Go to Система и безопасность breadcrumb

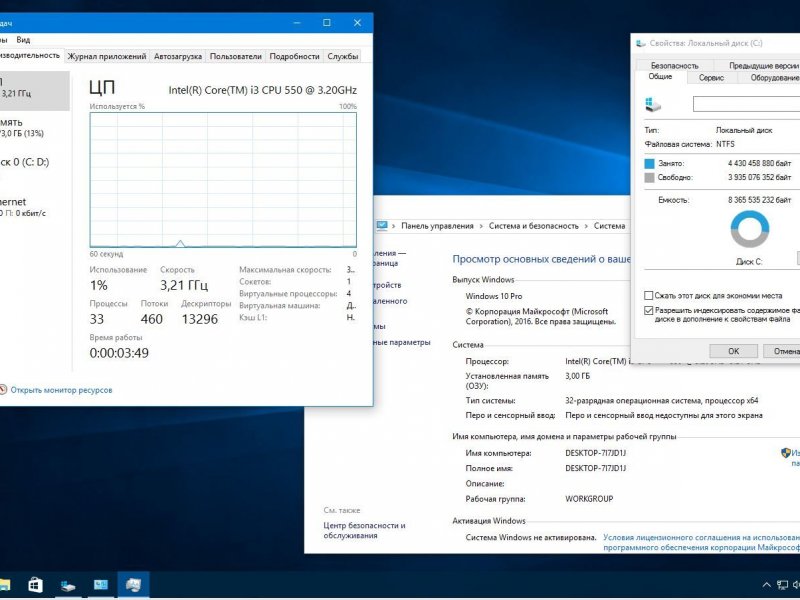point(534,226)
